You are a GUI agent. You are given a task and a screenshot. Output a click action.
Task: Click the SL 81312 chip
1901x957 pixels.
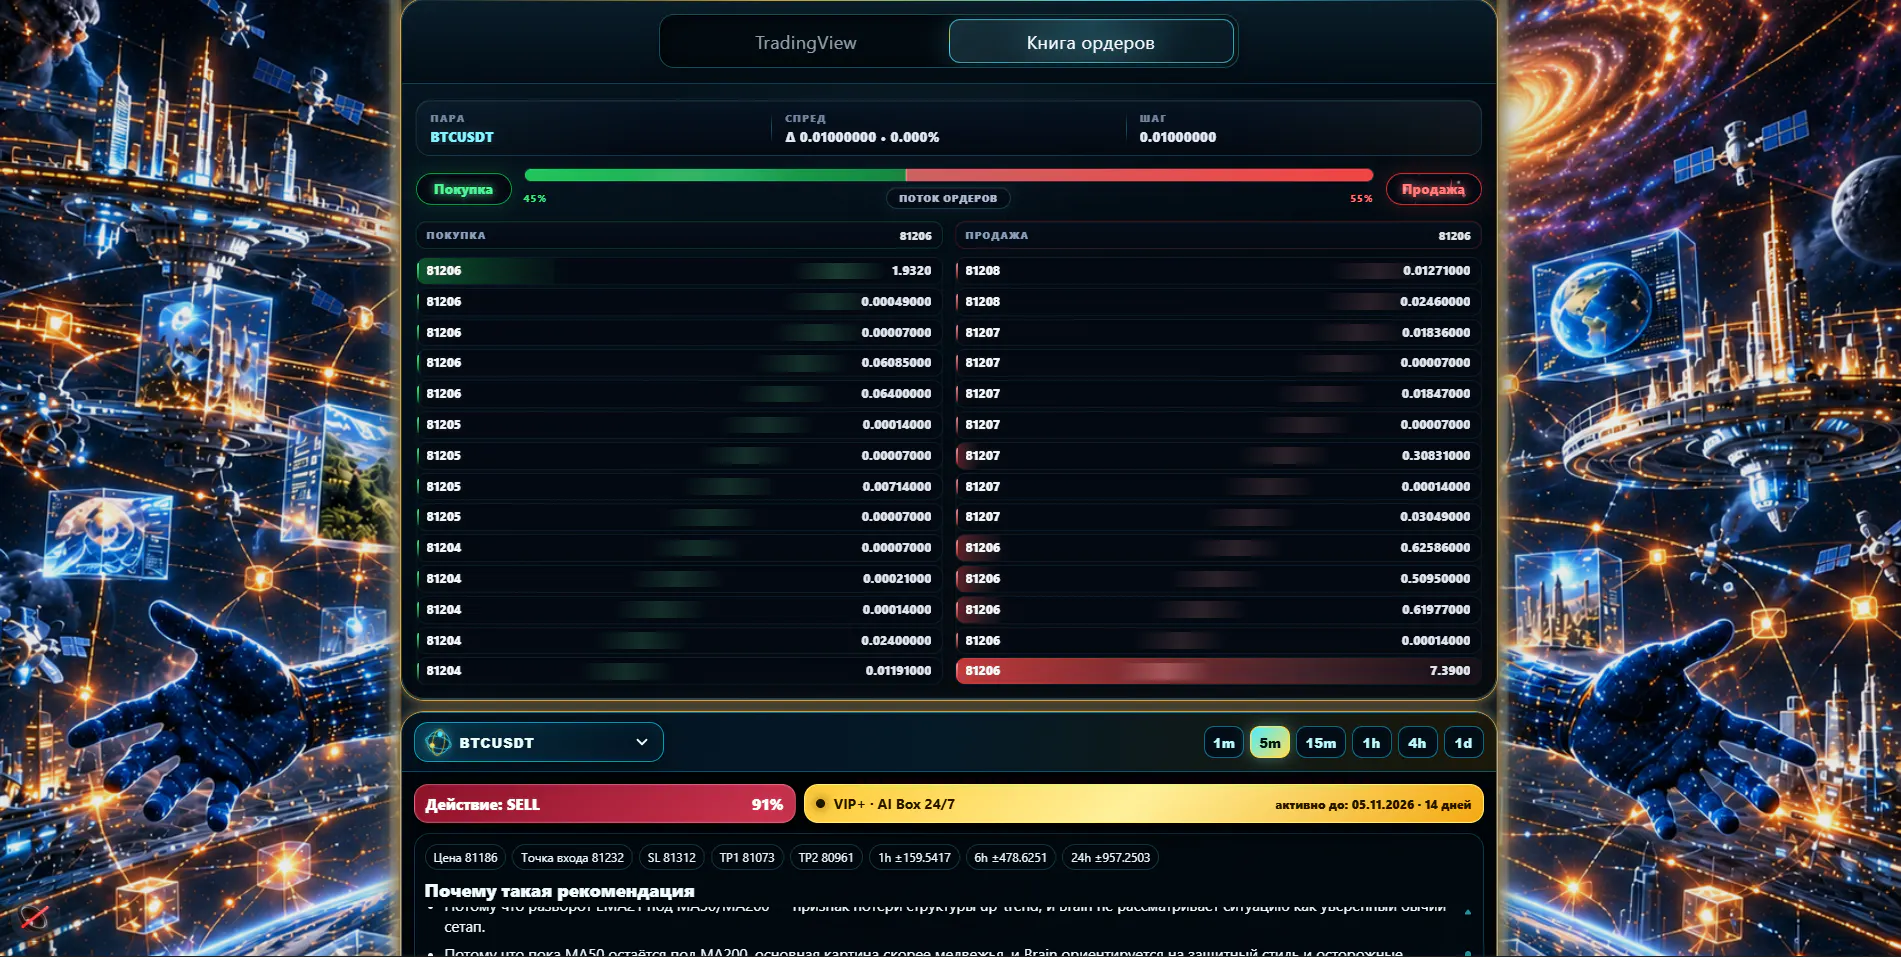pos(671,857)
